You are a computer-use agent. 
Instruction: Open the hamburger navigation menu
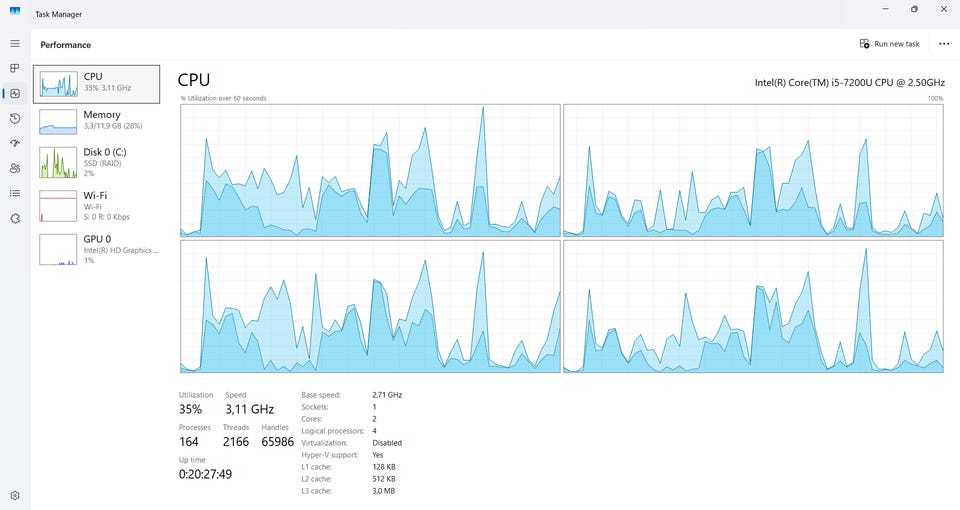point(15,43)
